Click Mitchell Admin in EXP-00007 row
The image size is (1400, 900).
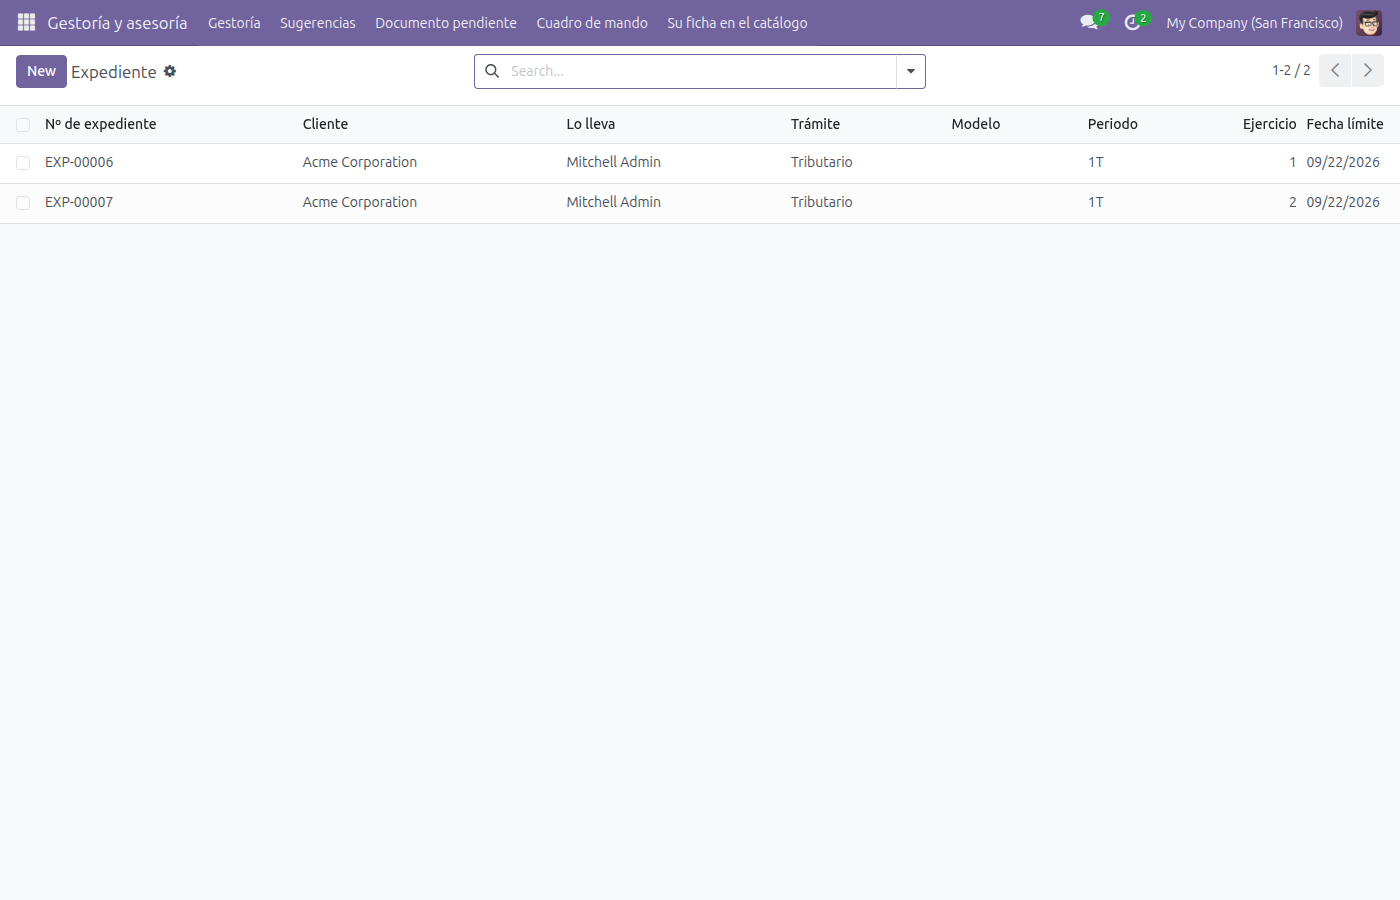tap(614, 202)
